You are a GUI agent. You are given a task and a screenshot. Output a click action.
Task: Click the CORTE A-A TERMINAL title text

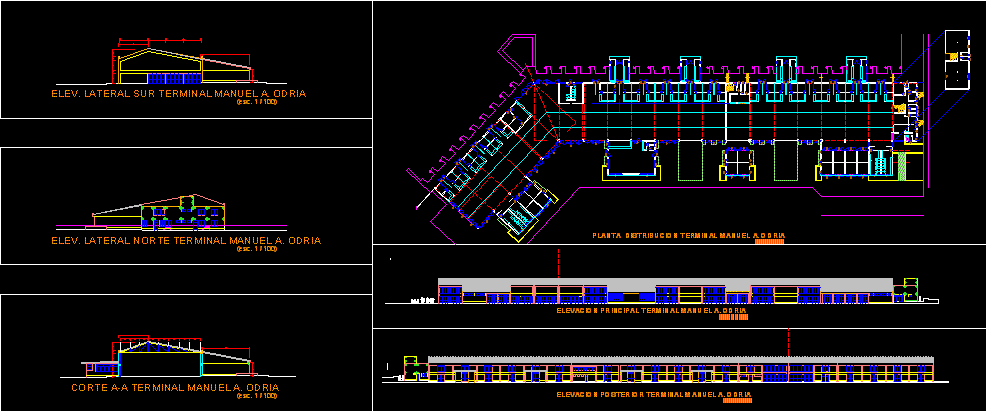click(x=175, y=387)
